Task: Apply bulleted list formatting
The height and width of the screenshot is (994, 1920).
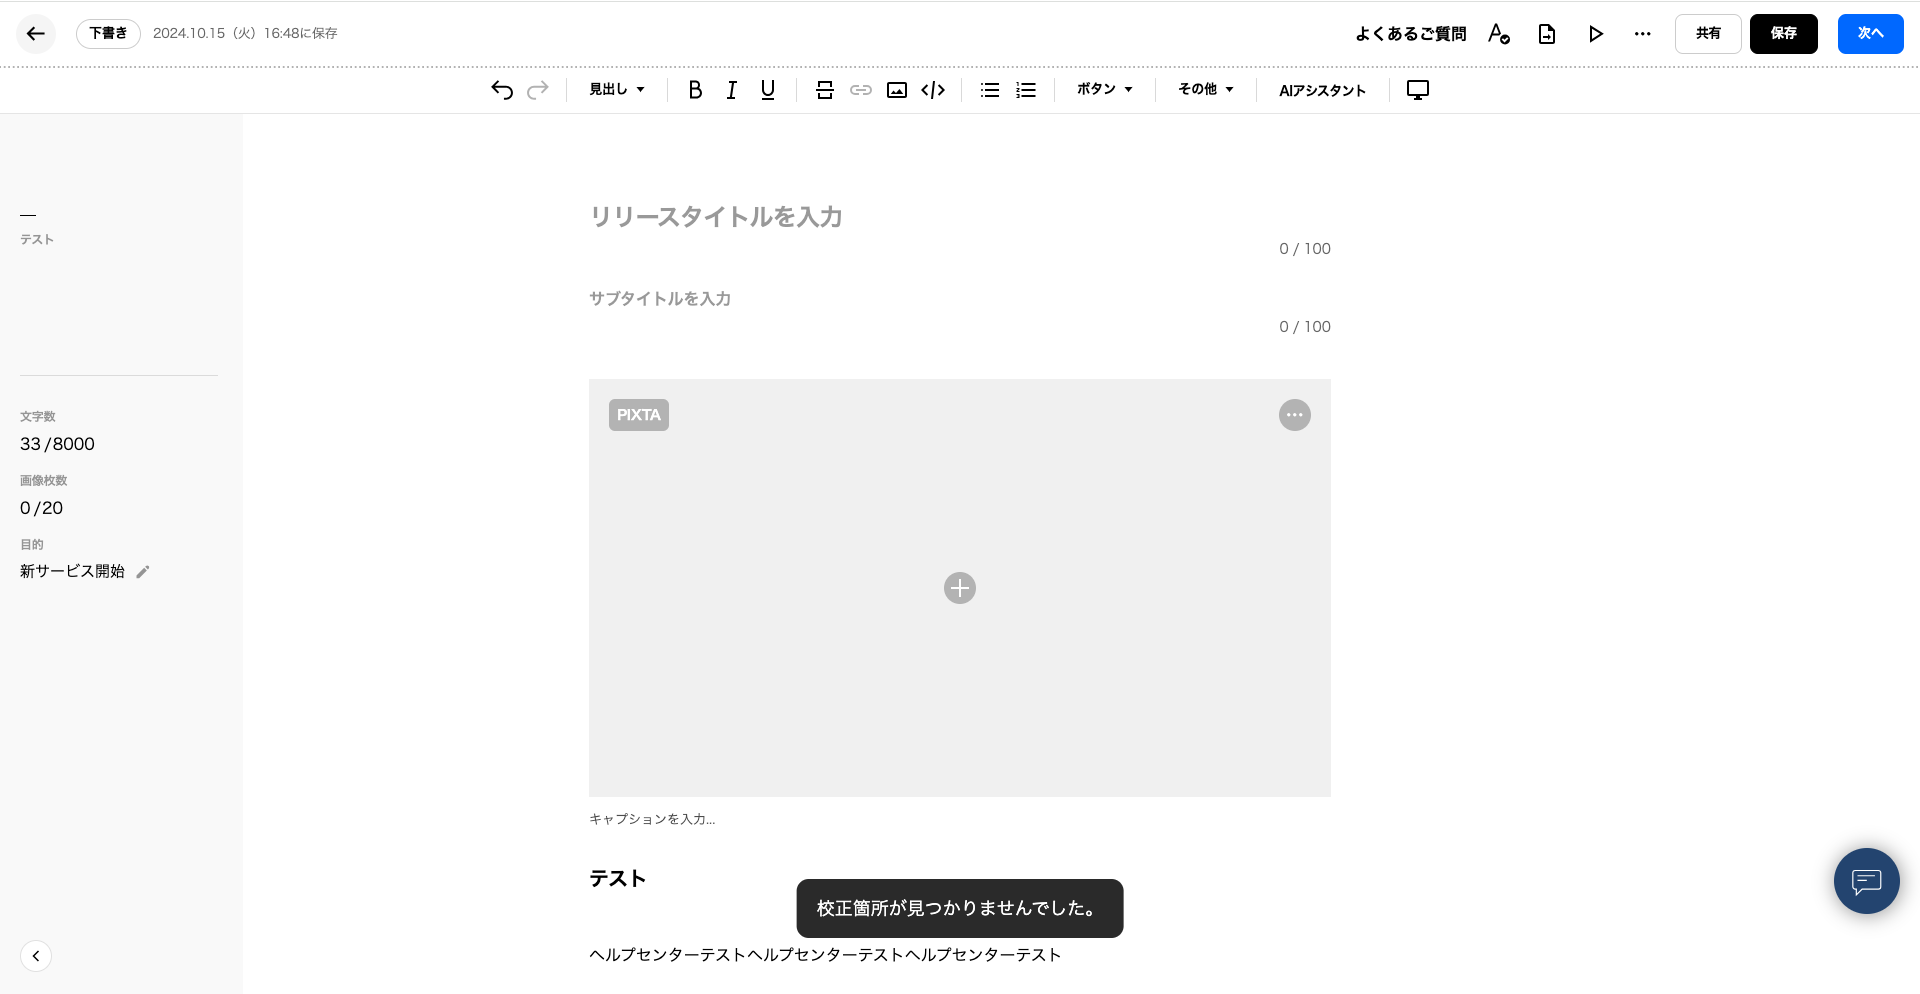Action: click(x=990, y=90)
